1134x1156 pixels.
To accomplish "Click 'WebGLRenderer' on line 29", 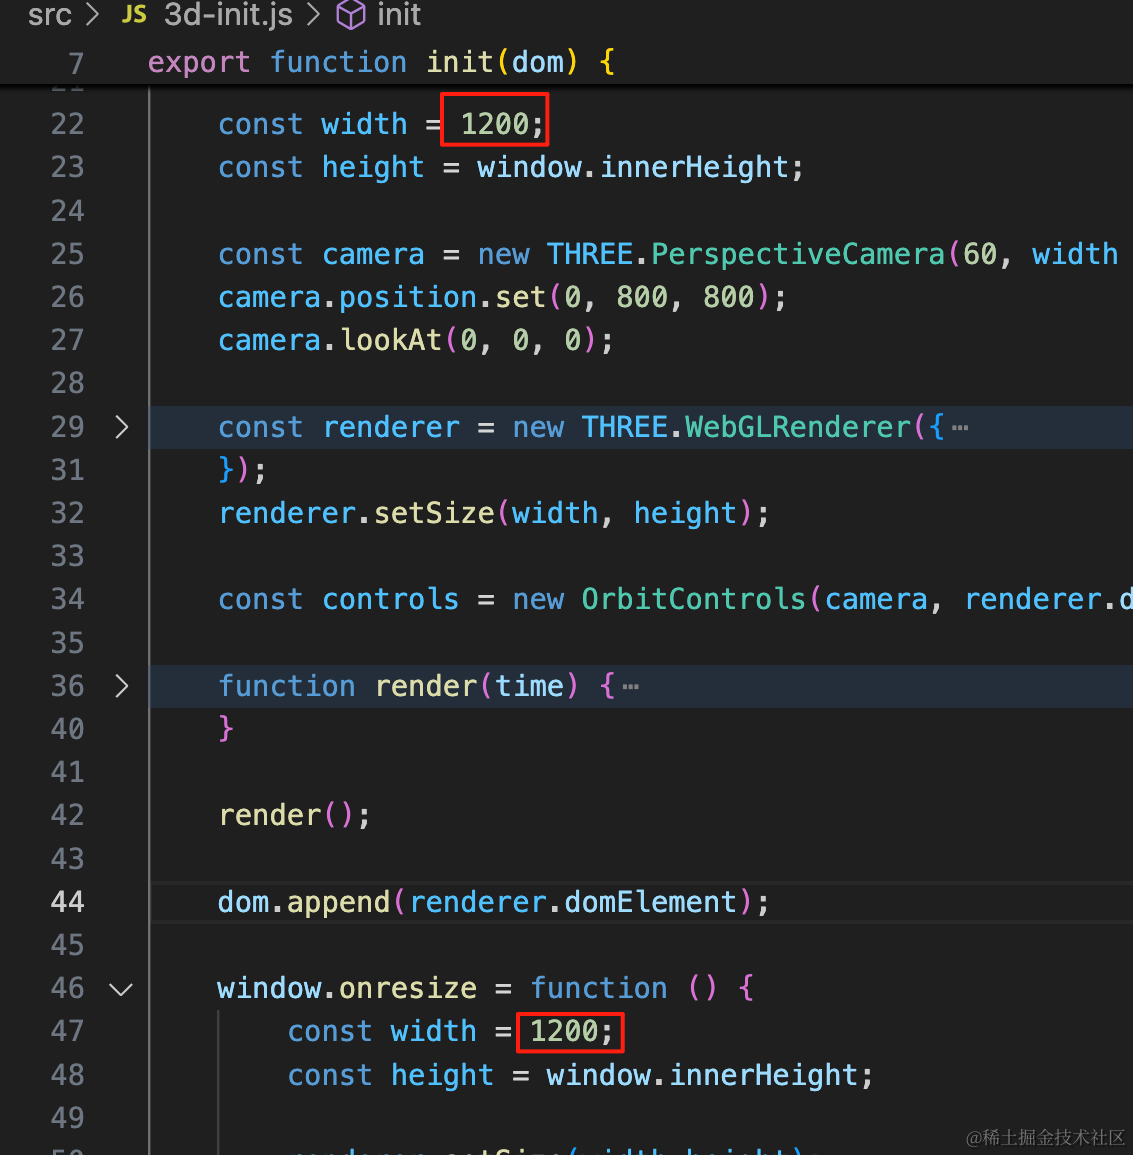I will tap(798, 428).
